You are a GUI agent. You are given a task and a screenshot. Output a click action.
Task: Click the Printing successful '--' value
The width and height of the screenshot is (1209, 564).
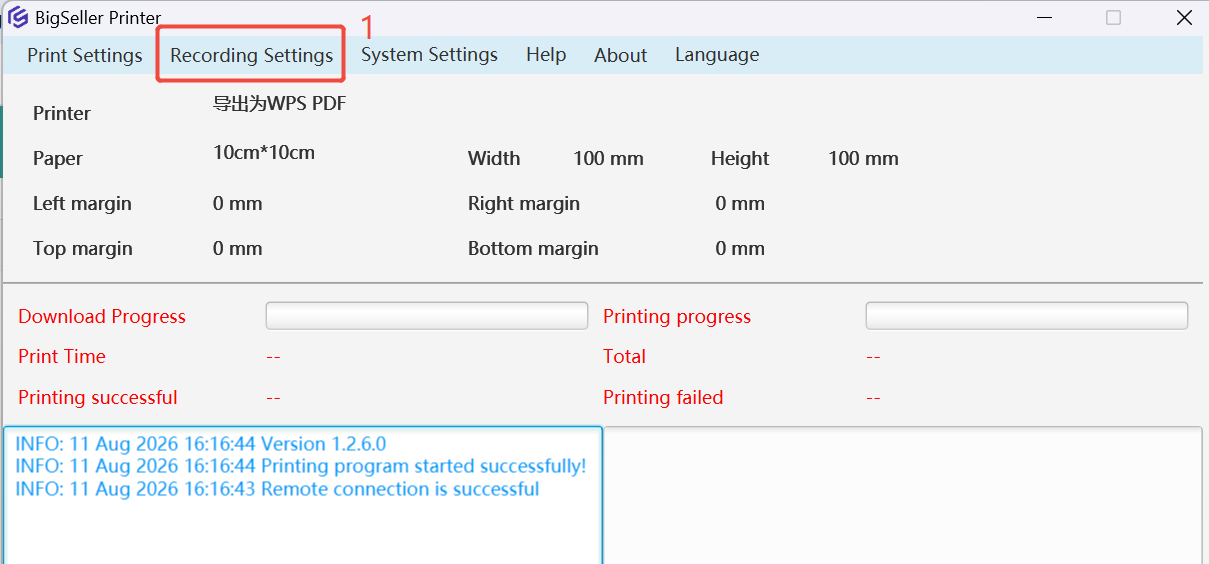coord(273,397)
